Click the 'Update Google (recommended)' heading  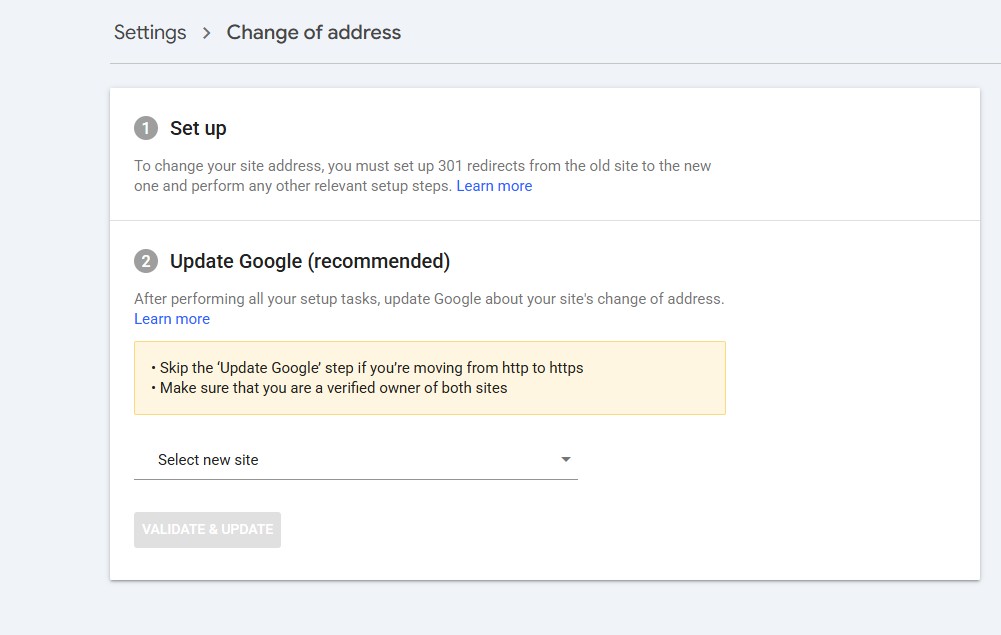pyautogui.click(x=310, y=261)
